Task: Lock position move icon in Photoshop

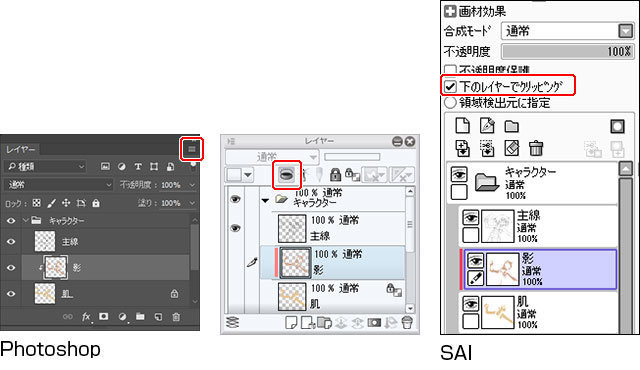Action: point(66,203)
